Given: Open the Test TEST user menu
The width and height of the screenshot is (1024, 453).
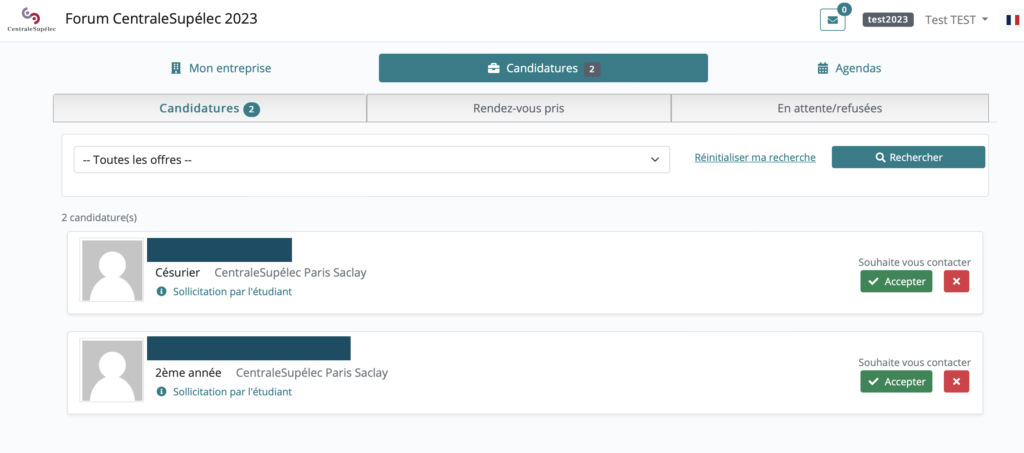Looking at the screenshot, I should [956, 20].
